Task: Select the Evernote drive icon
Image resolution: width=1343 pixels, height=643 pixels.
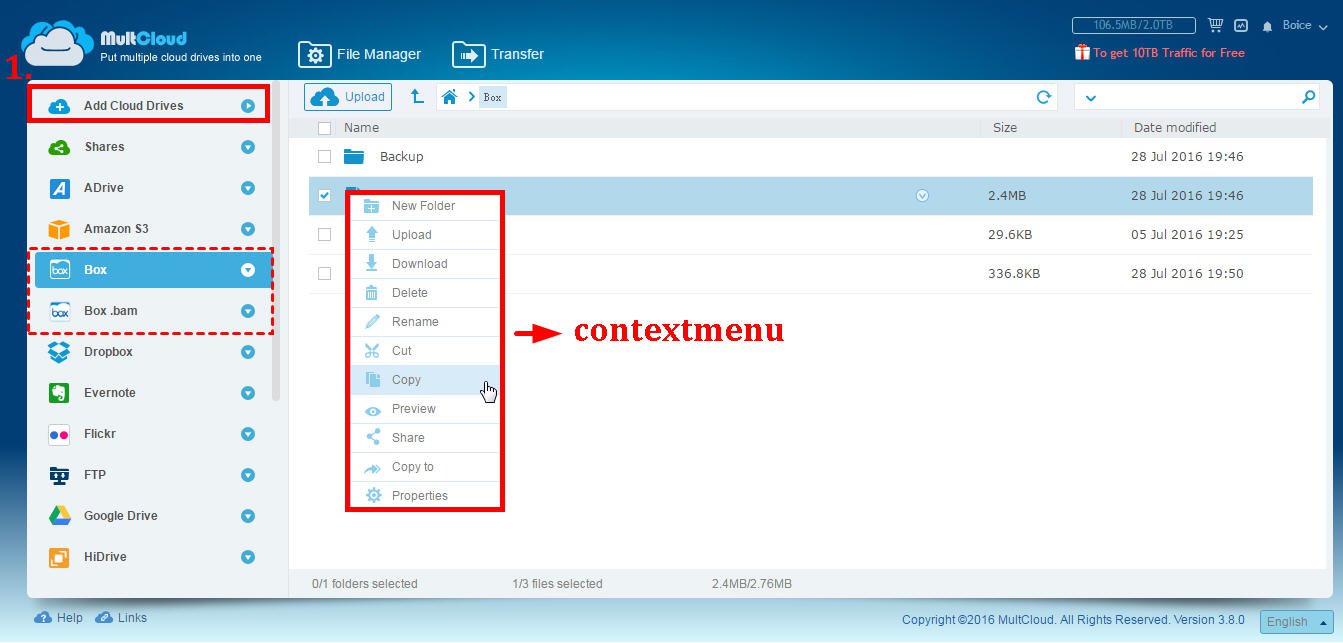Action: (x=59, y=393)
